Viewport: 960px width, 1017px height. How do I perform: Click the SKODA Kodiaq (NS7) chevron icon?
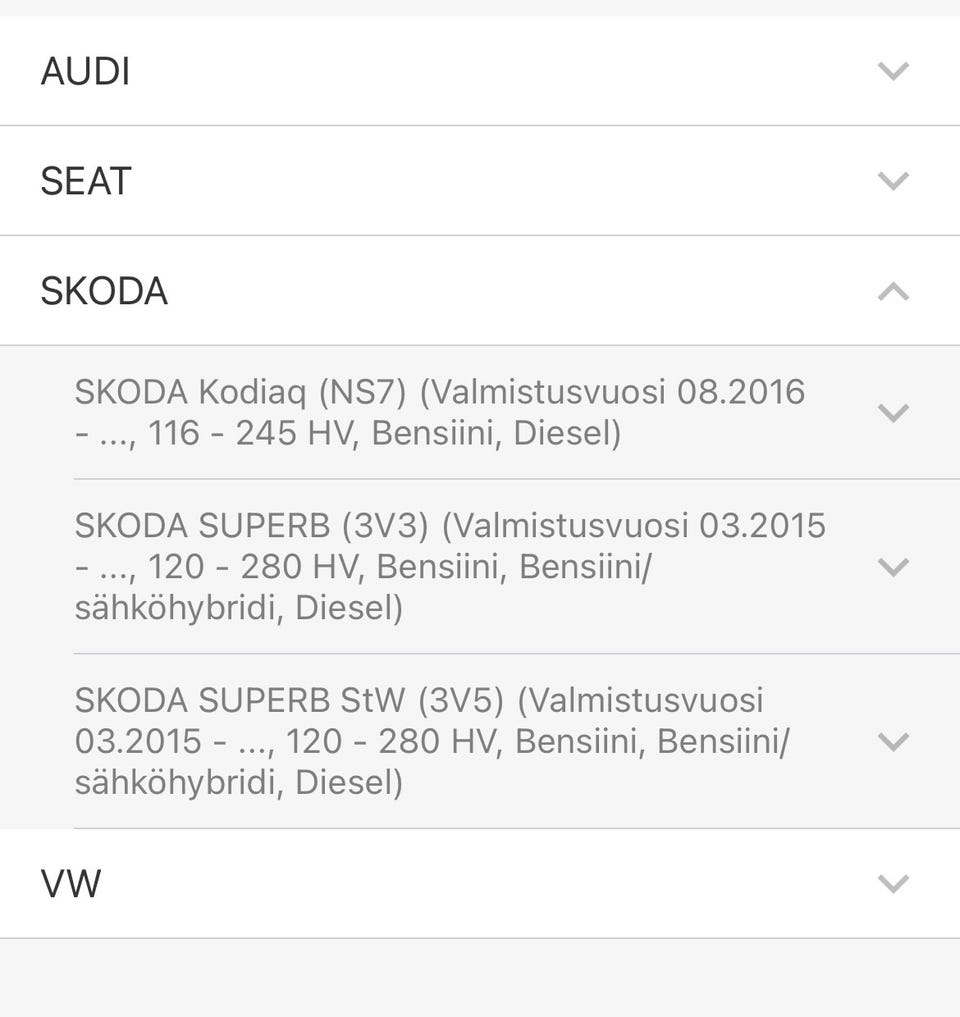[892, 412]
